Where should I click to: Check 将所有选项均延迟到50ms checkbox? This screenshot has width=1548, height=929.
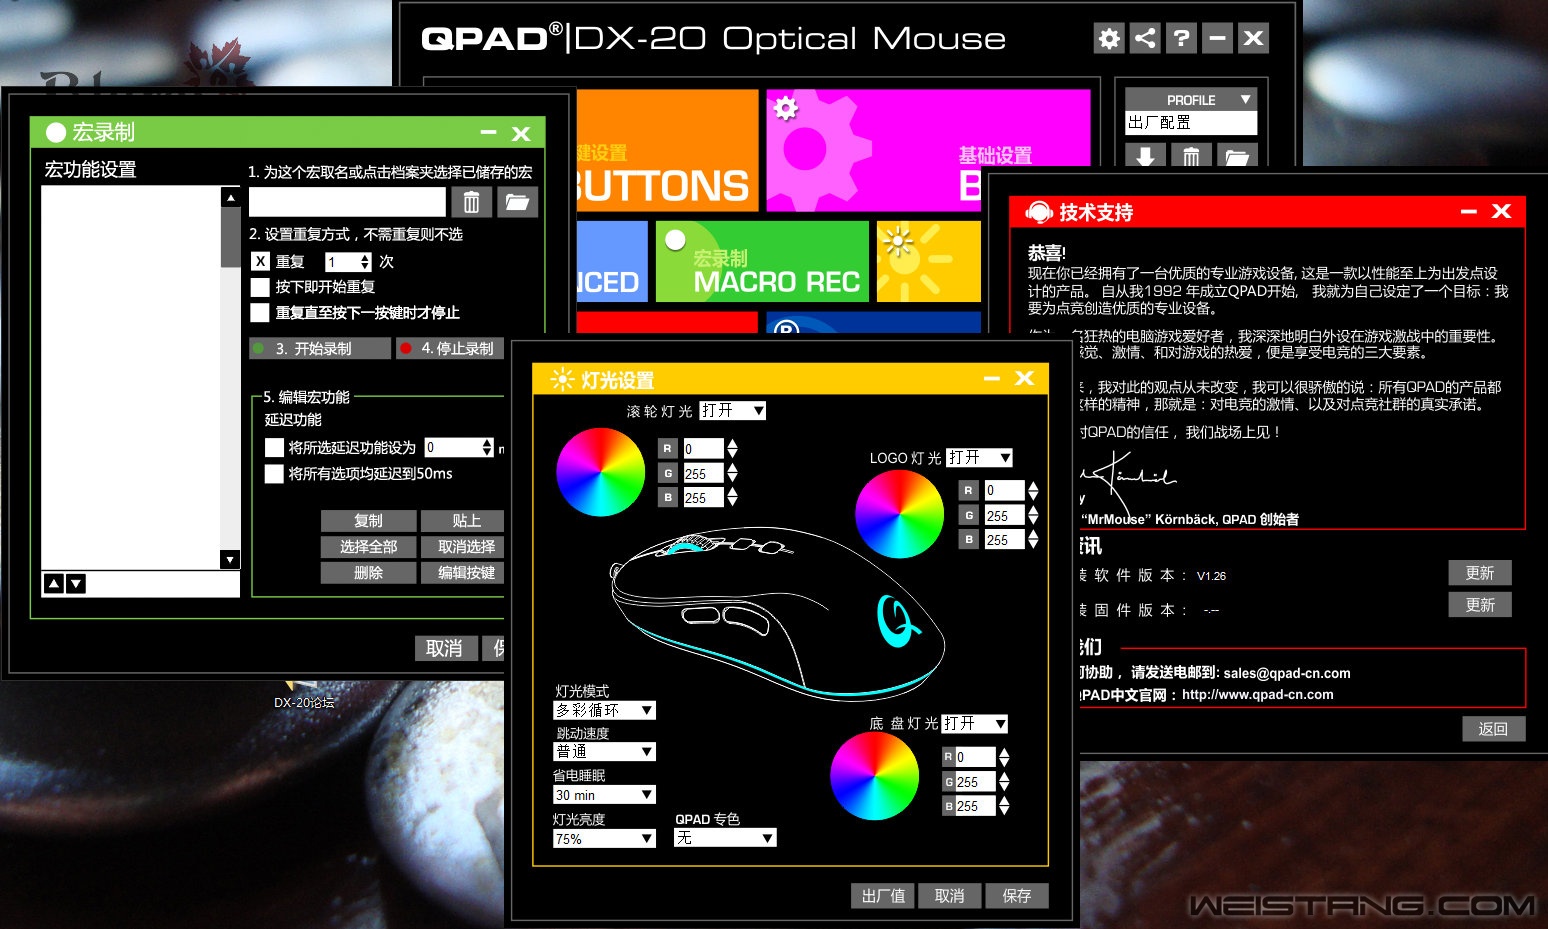[274, 473]
